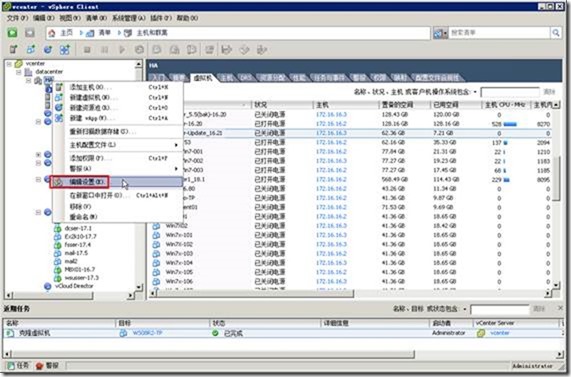Click the tree panel scroll-up arrow
The height and width of the screenshot is (377, 571).
click(138, 64)
